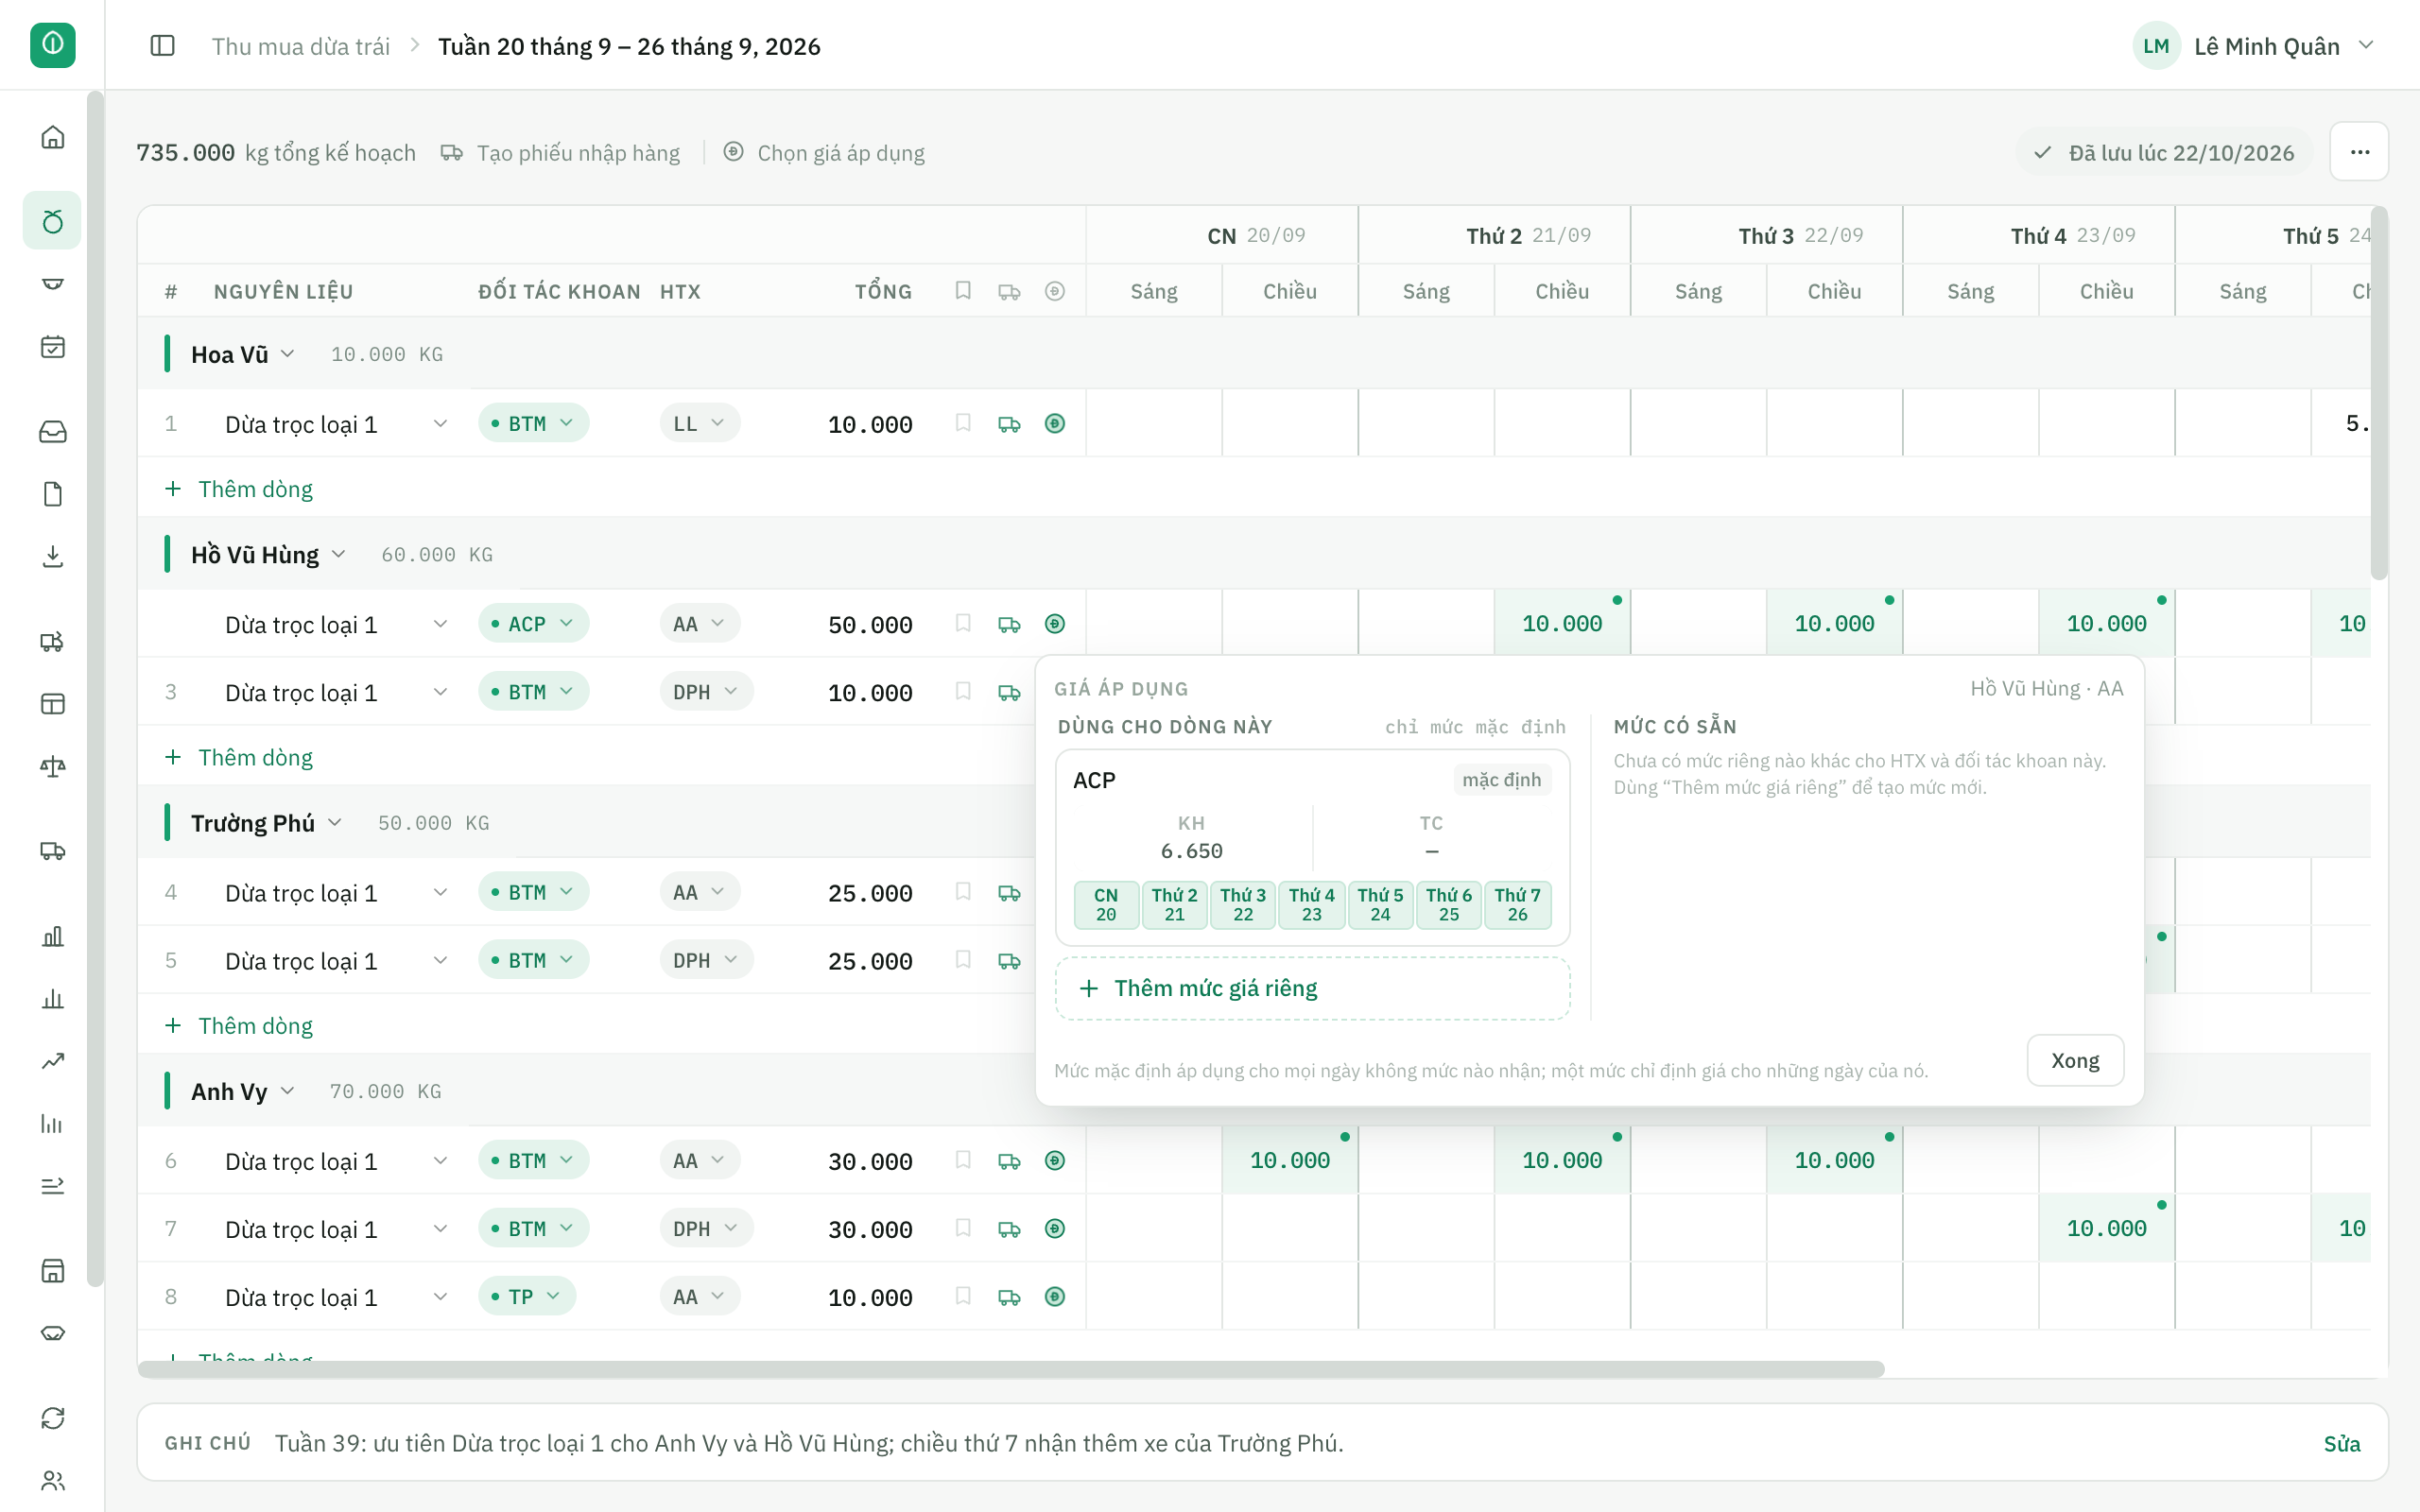Open user menu Lê Minh Quân
Viewport: 2420px width, 1512px height.
(x=2254, y=46)
